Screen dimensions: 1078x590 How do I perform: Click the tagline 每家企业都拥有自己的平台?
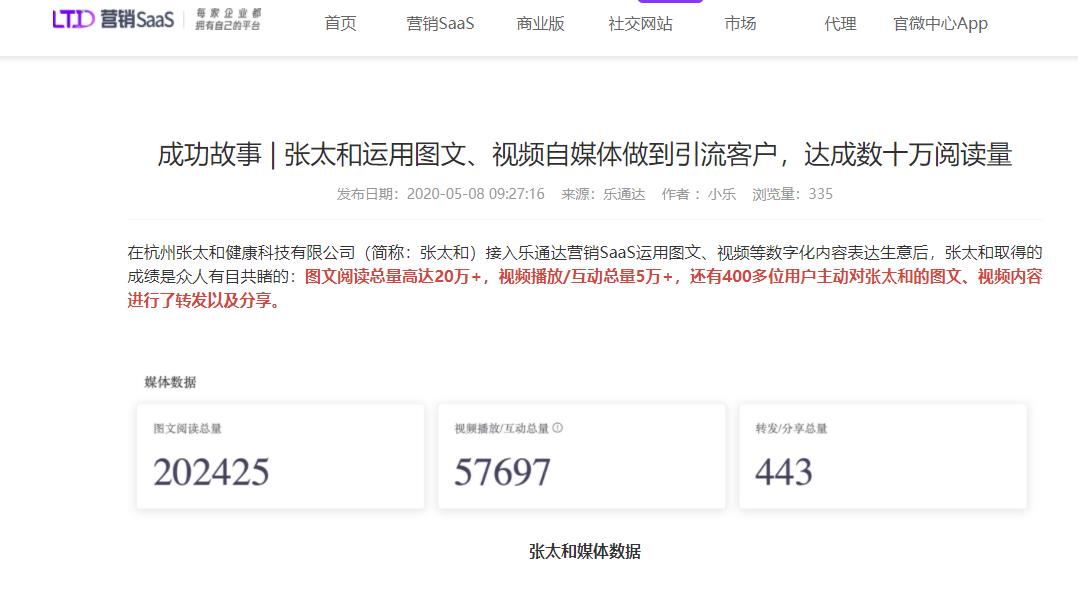coord(228,19)
